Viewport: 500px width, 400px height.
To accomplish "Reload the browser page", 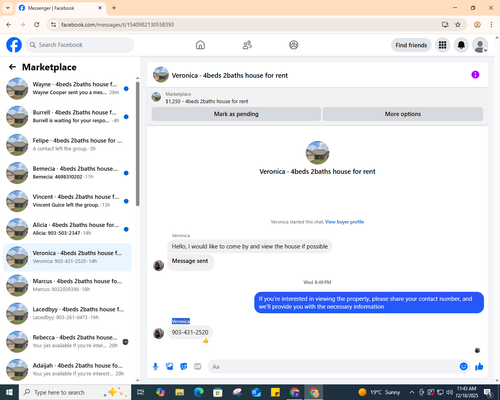I will point(37,25).
